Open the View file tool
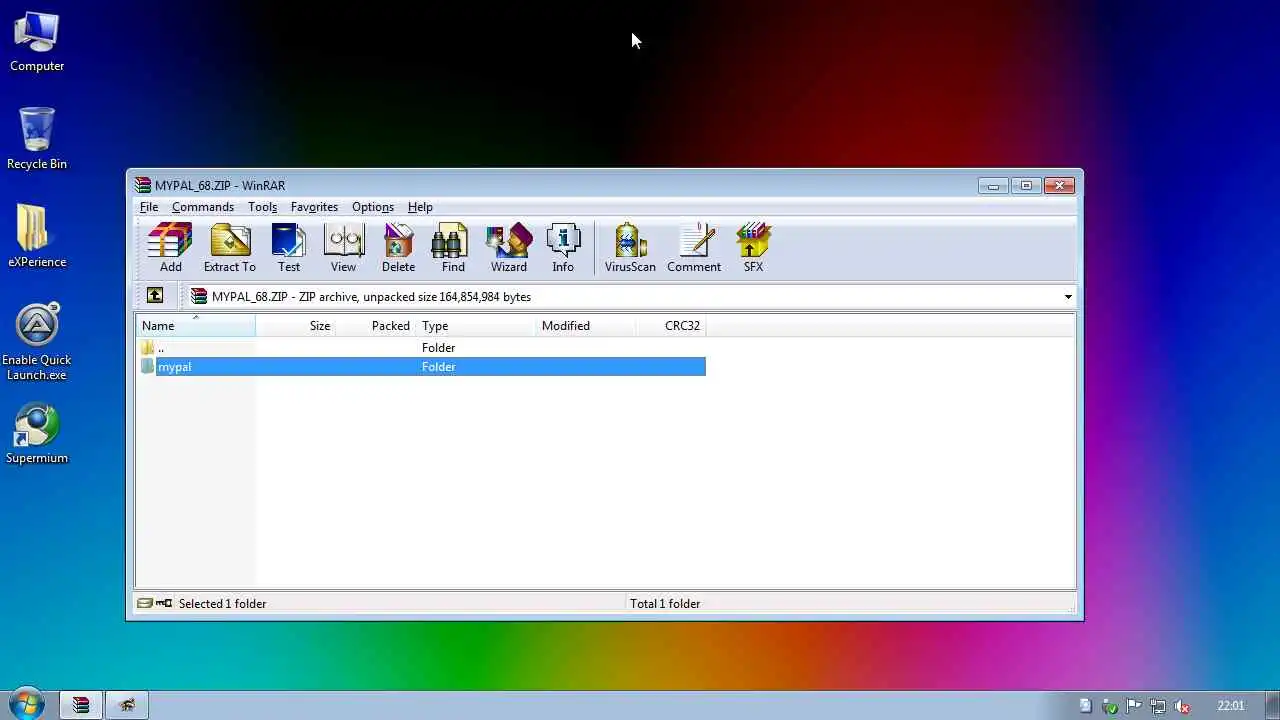The height and width of the screenshot is (720, 1280). point(343,248)
